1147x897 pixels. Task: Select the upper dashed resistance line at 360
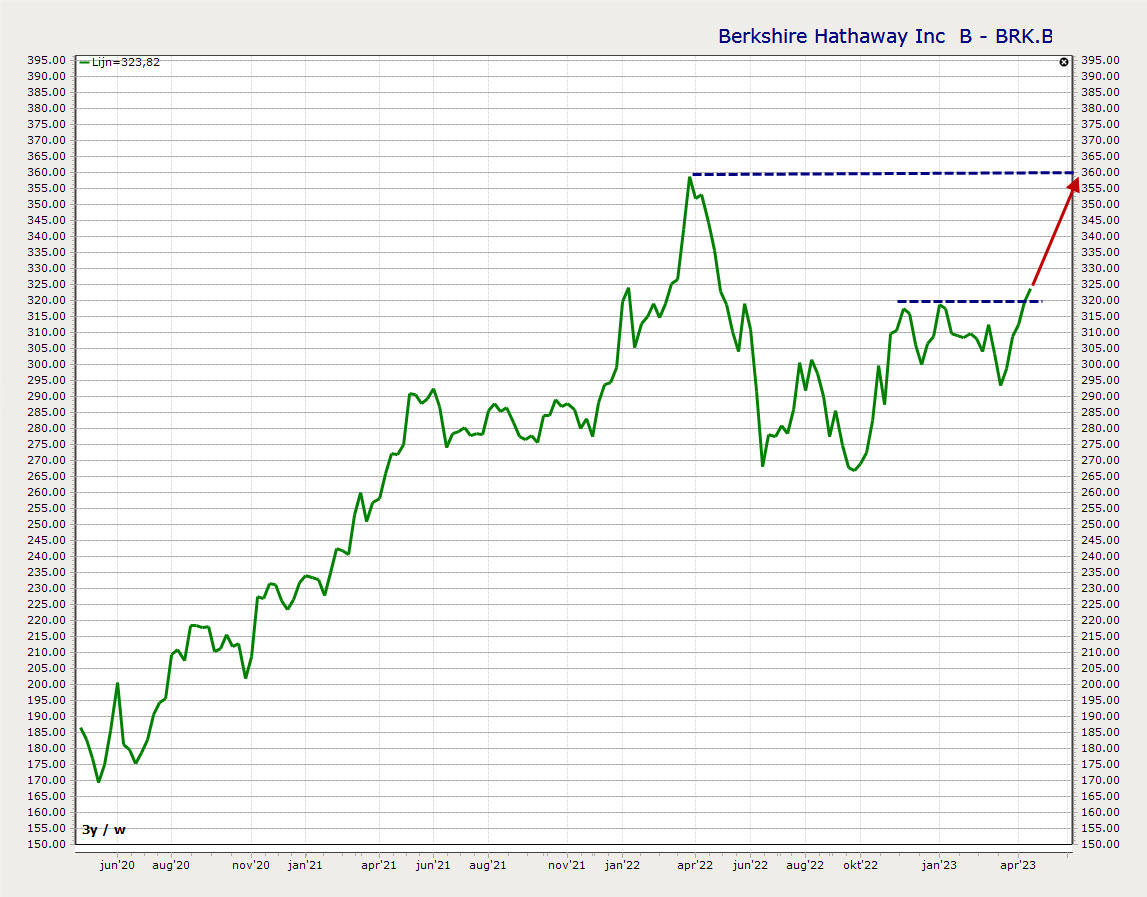click(880, 174)
